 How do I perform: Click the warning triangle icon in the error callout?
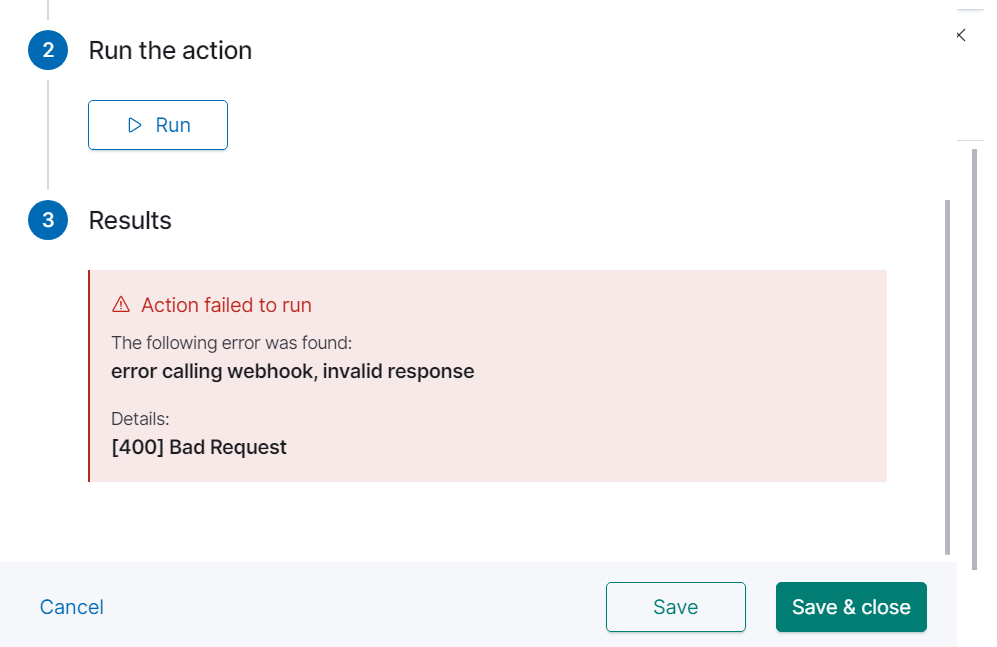pyautogui.click(x=121, y=305)
